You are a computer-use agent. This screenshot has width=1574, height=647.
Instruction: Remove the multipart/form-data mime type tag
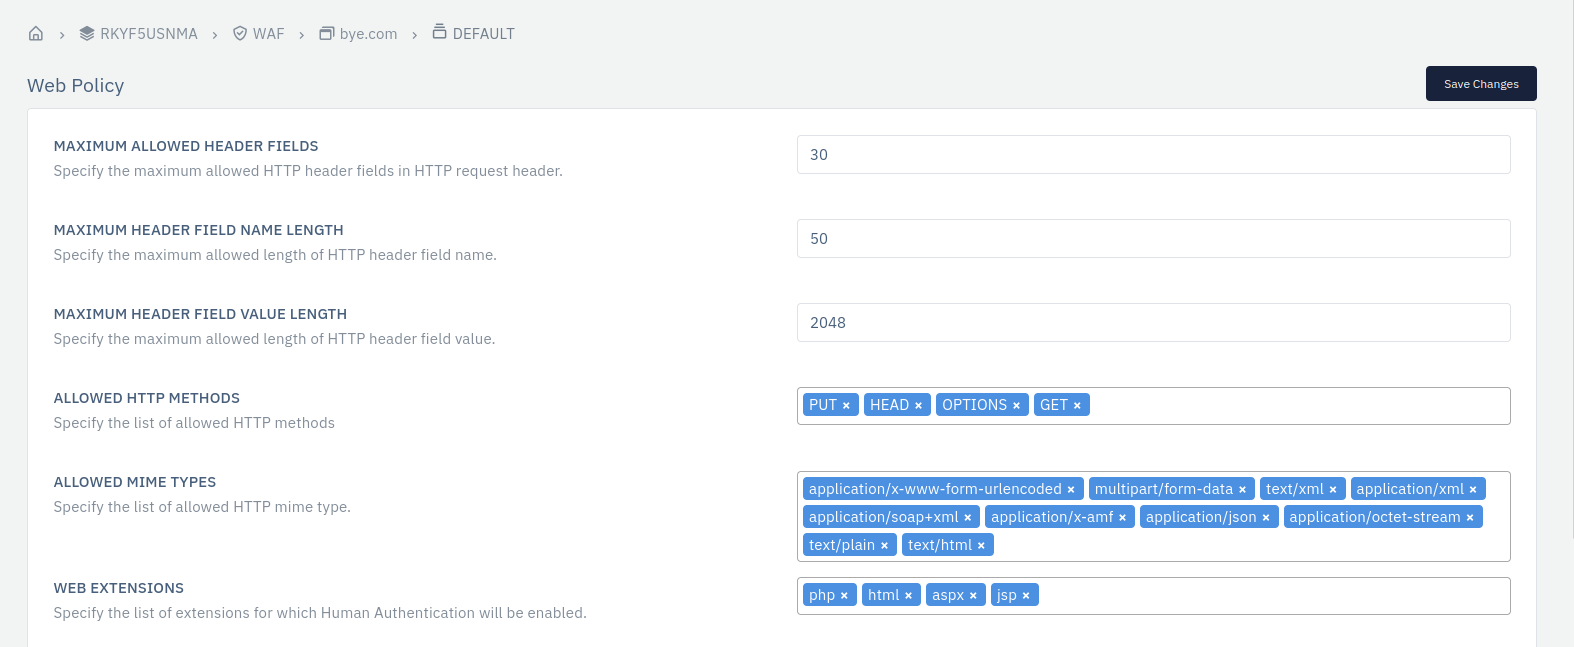point(1242,490)
